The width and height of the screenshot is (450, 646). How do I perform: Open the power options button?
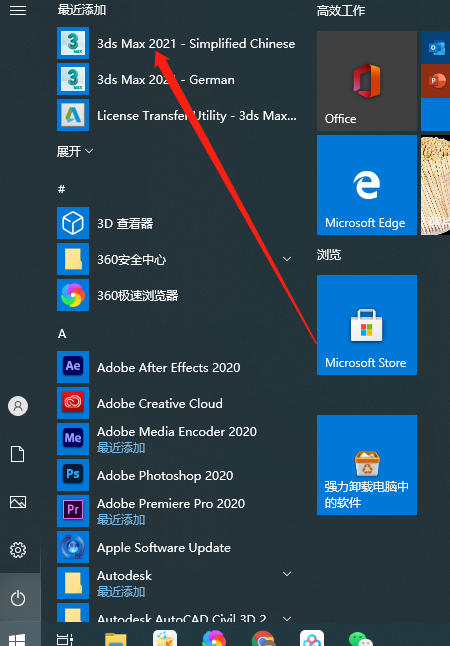[x=18, y=598]
